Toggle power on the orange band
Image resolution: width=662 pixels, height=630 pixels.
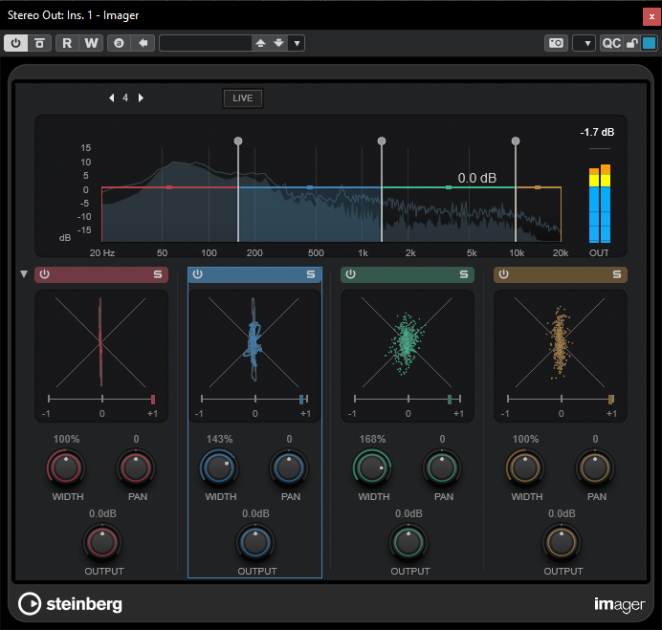pos(504,274)
